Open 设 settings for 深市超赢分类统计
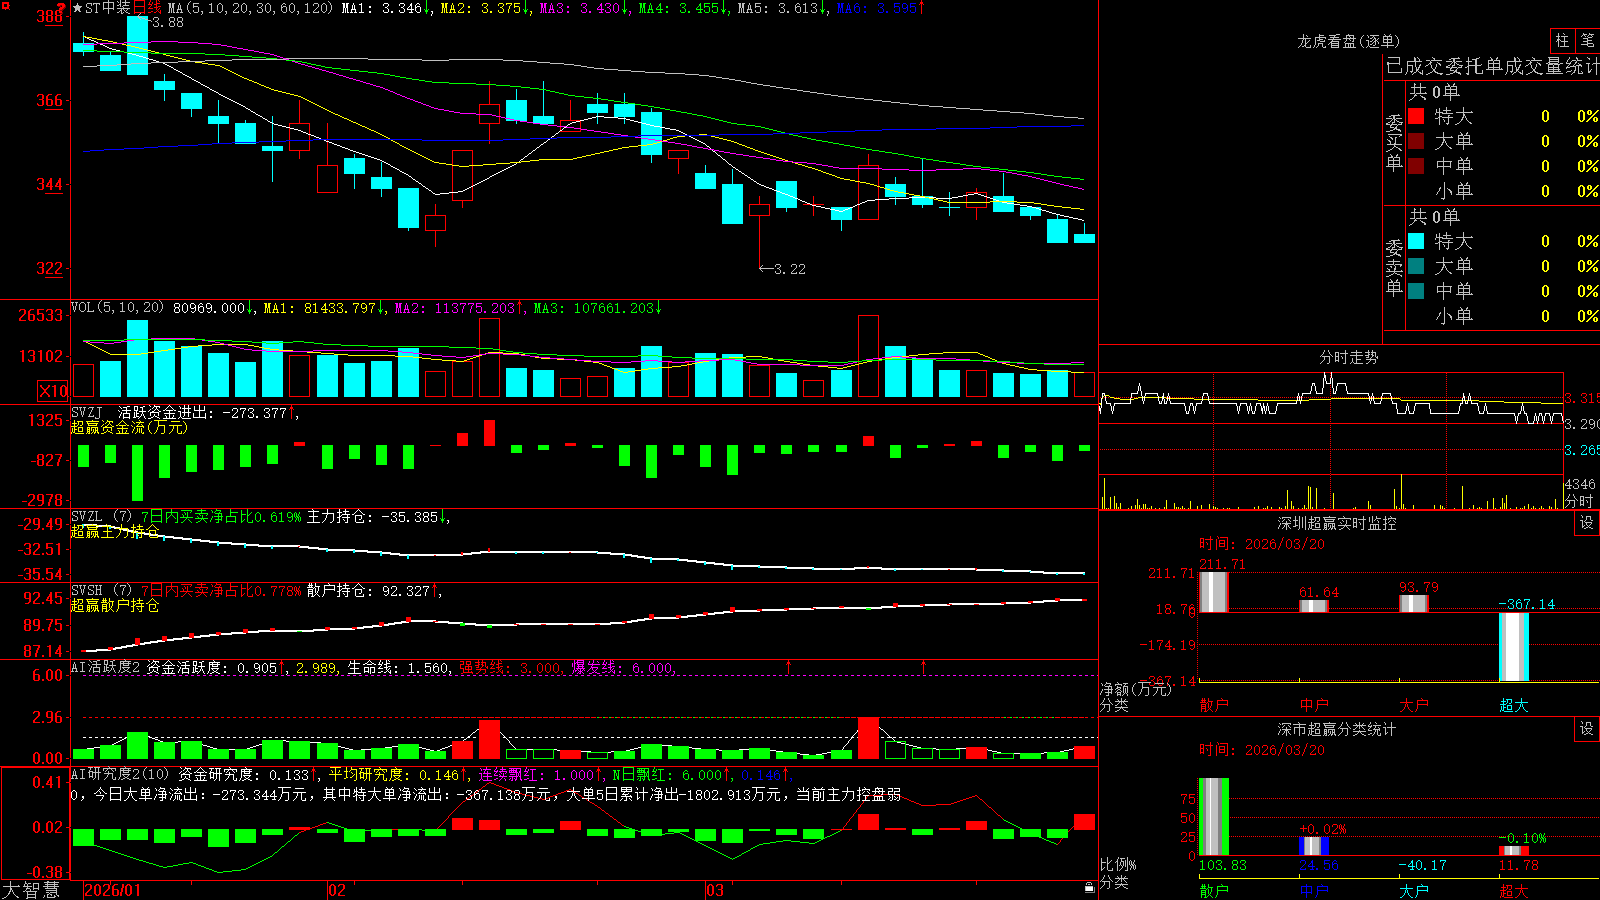 click(1587, 729)
